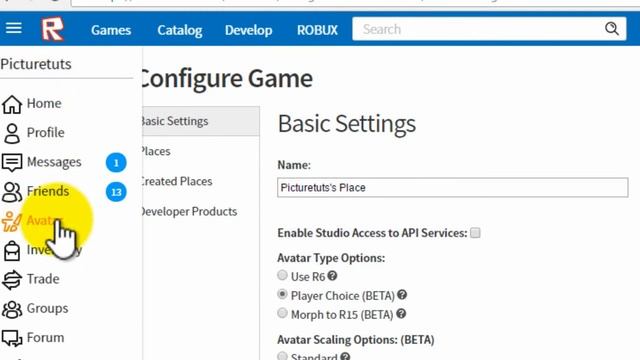Switch to the Basic Settings tab
Viewport: 640px width, 360px height.
pyautogui.click(x=201, y=121)
